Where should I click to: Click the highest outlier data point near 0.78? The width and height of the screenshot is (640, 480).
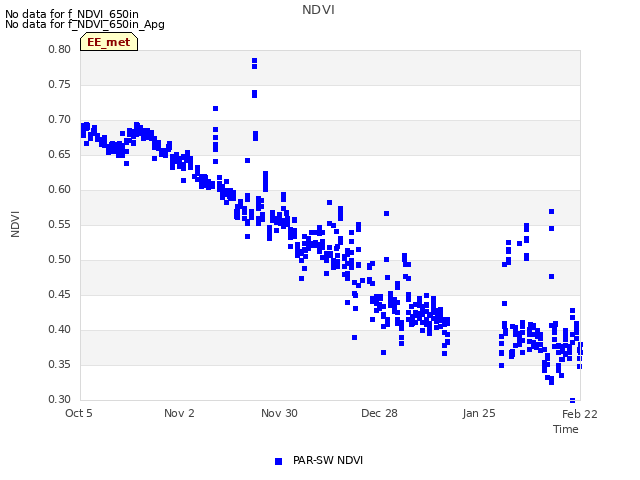point(254,61)
